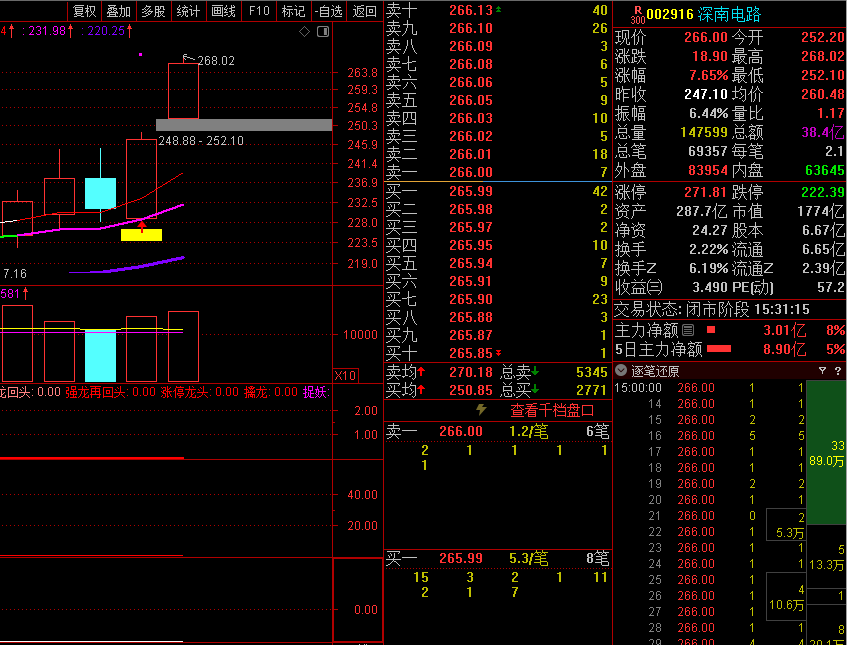
Task: Open the 统计 statistics menu
Action: [187, 11]
